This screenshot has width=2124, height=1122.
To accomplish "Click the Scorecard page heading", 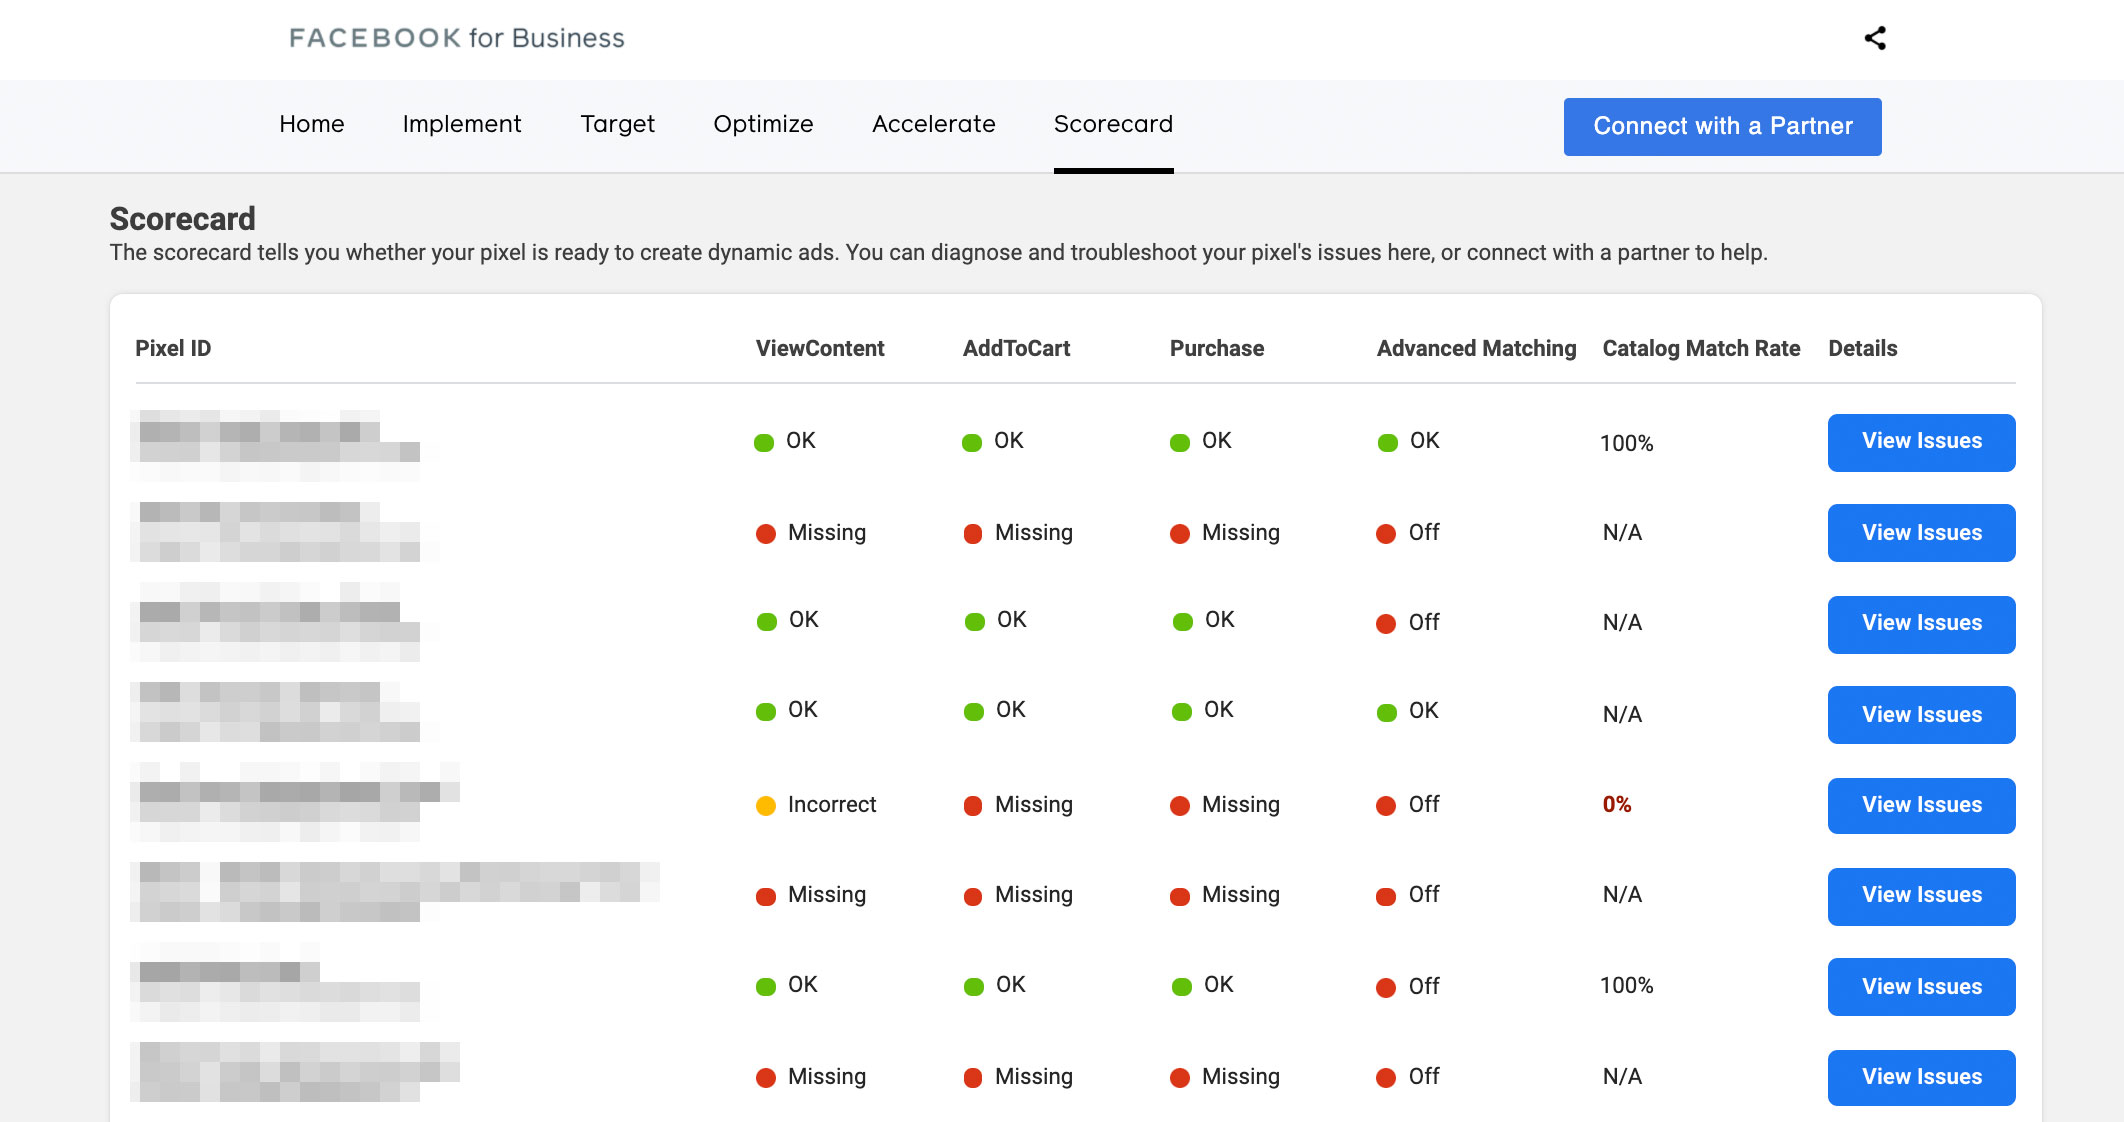I will pos(182,218).
